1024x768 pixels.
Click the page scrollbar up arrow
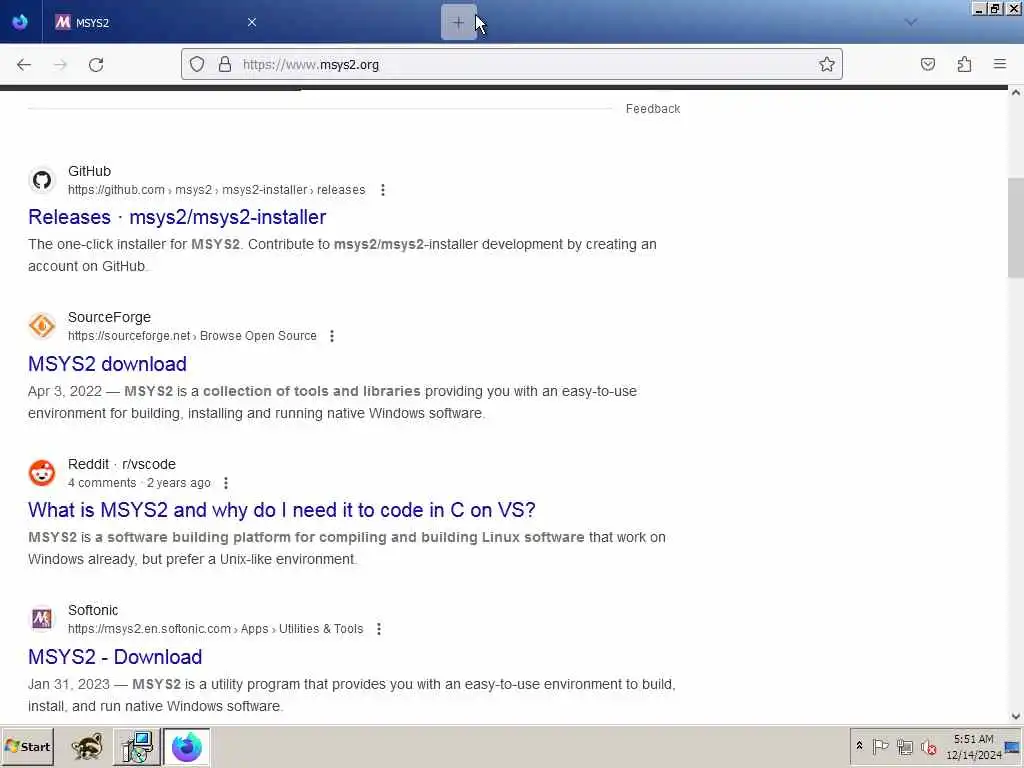coord(1016,93)
